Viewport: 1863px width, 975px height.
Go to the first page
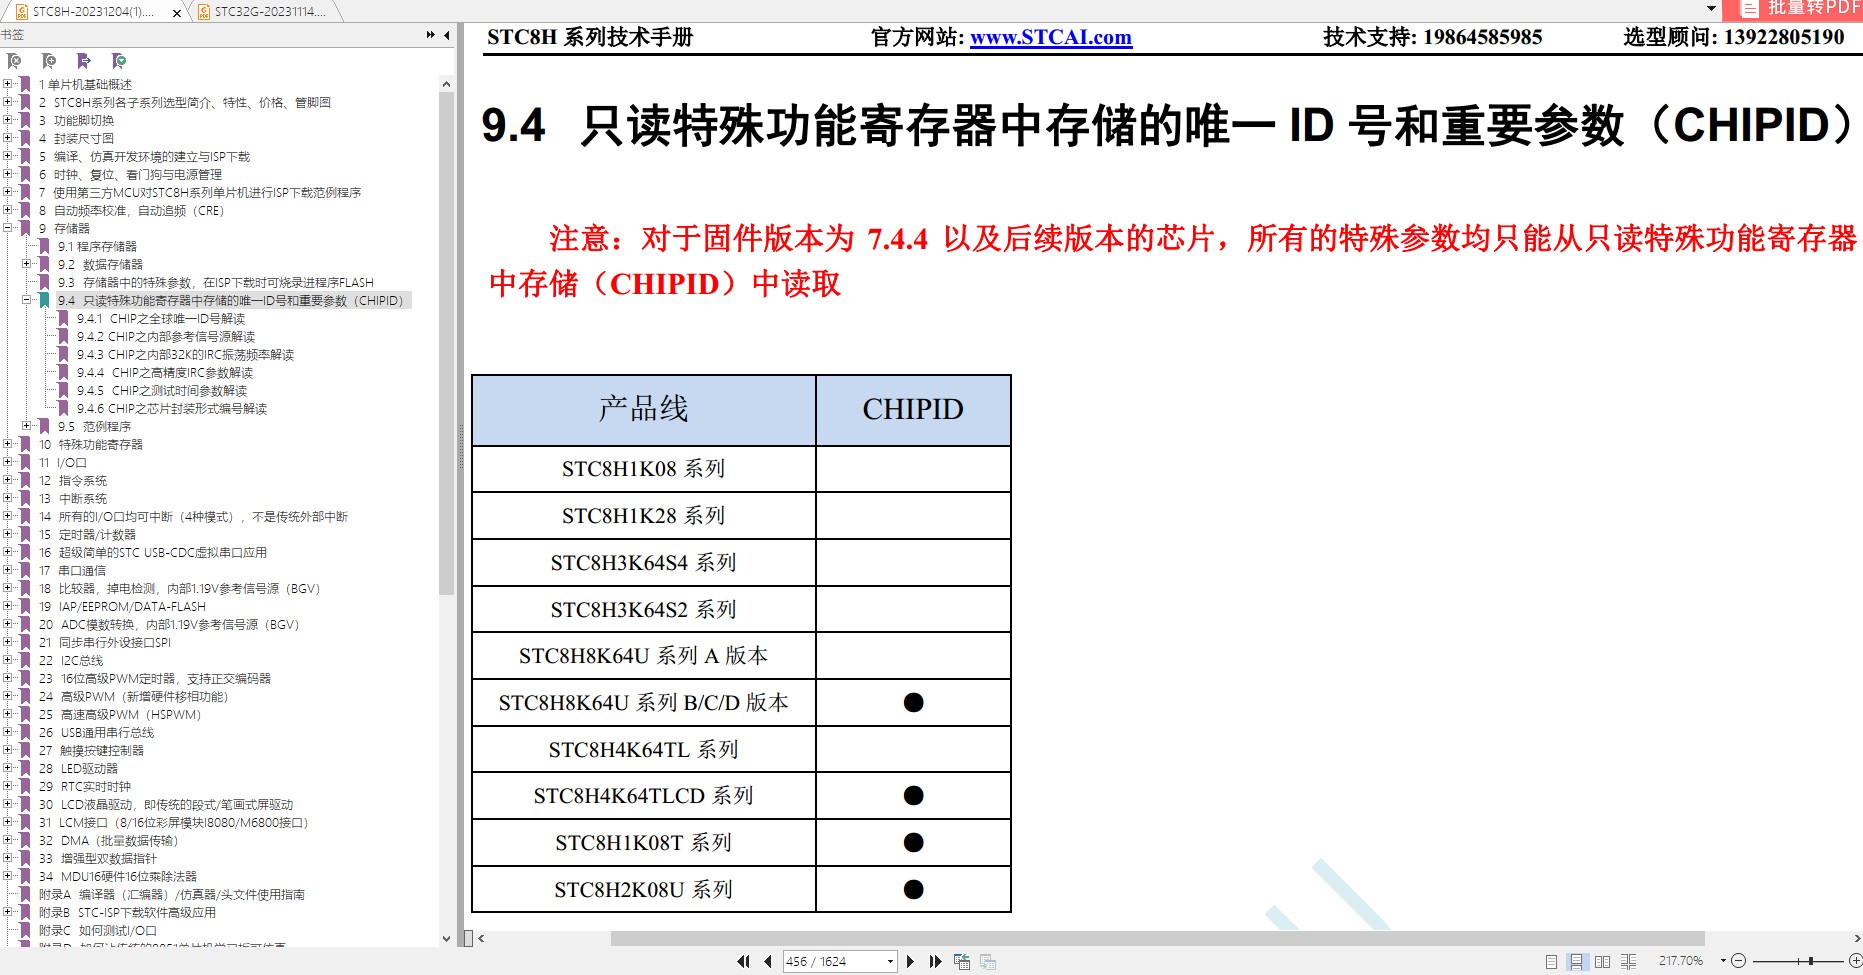pyautogui.click(x=743, y=961)
